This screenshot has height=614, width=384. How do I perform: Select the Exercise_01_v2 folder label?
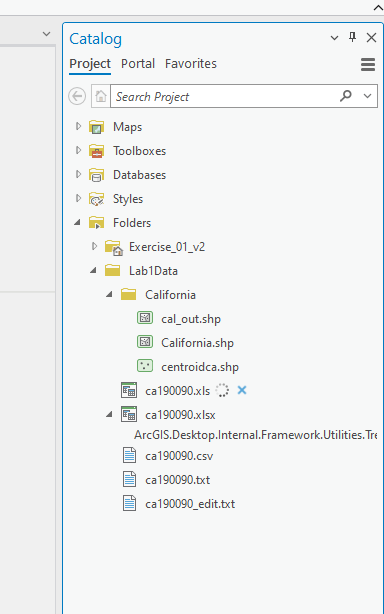167,247
